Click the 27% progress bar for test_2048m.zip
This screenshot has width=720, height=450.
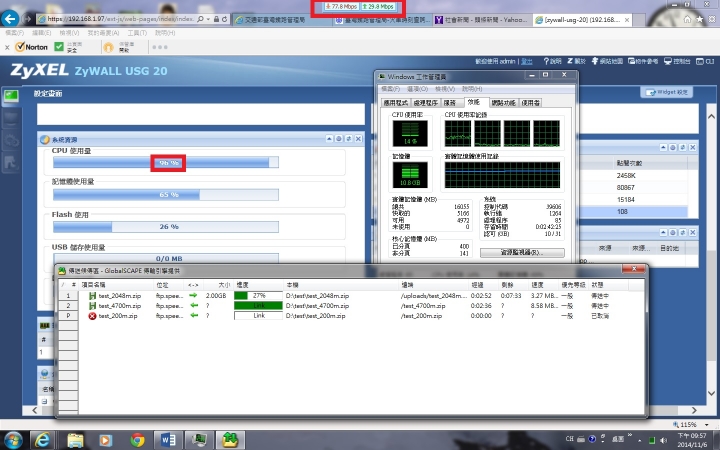click(259, 296)
